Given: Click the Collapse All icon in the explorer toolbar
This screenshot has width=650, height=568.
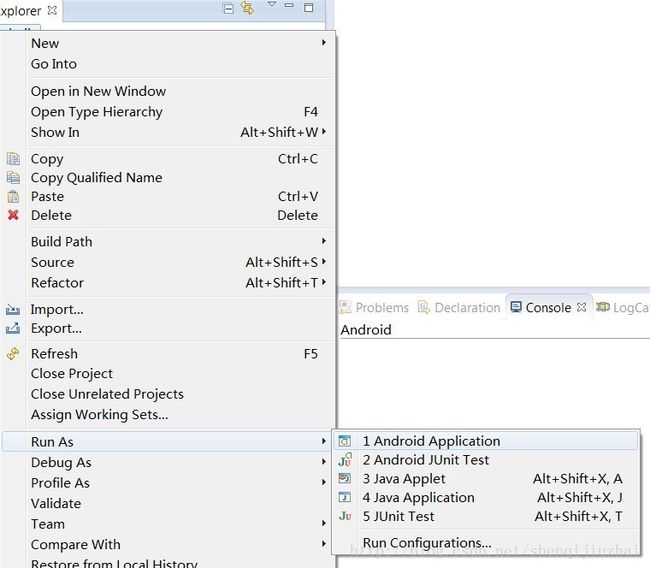Looking at the screenshot, I should [228, 8].
